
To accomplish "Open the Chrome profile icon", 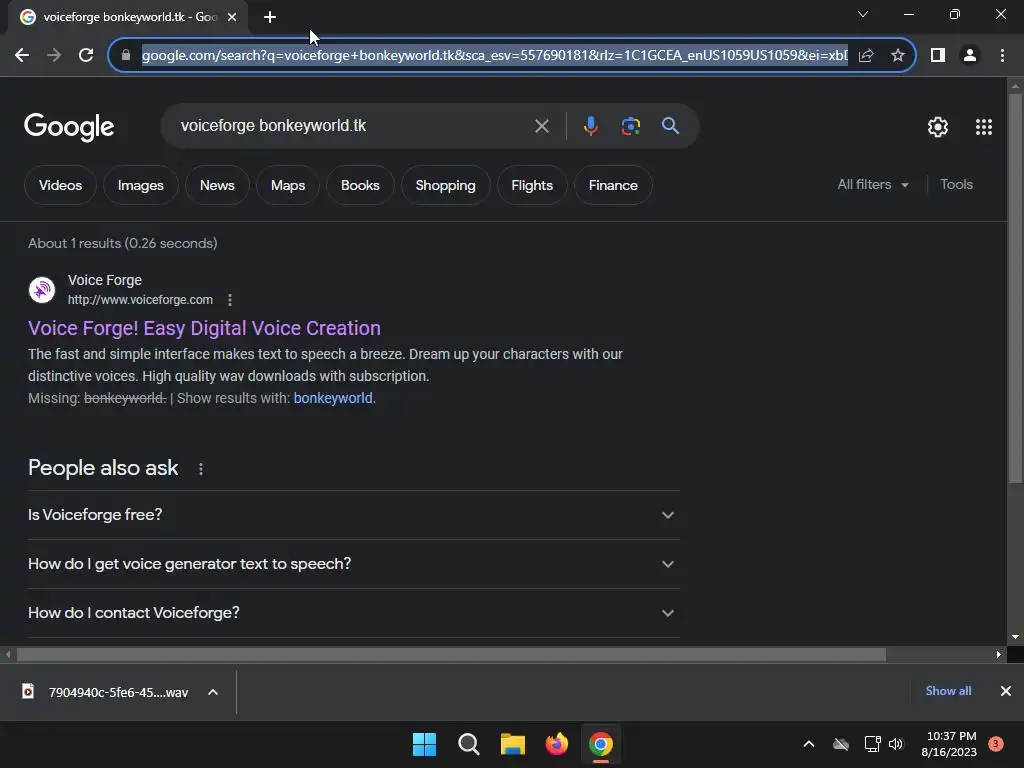I will (x=970, y=56).
